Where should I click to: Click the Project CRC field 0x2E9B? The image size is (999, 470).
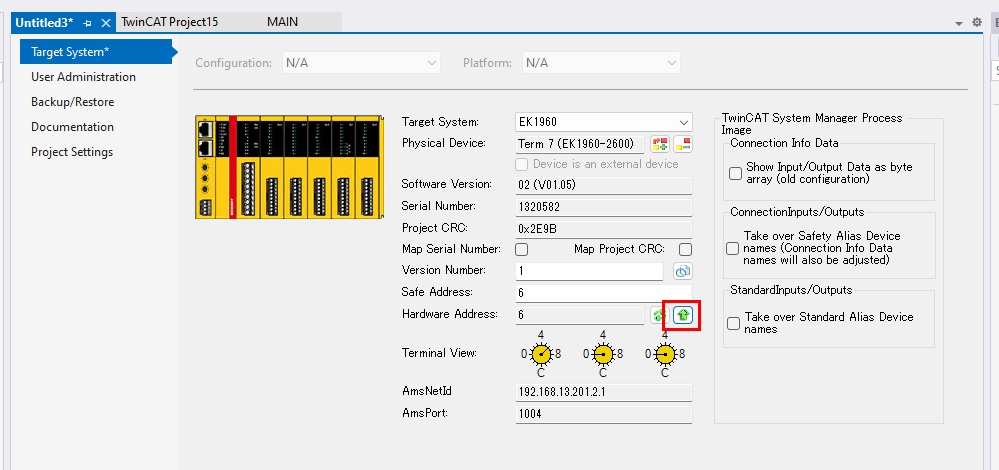(x=603, y=229)
